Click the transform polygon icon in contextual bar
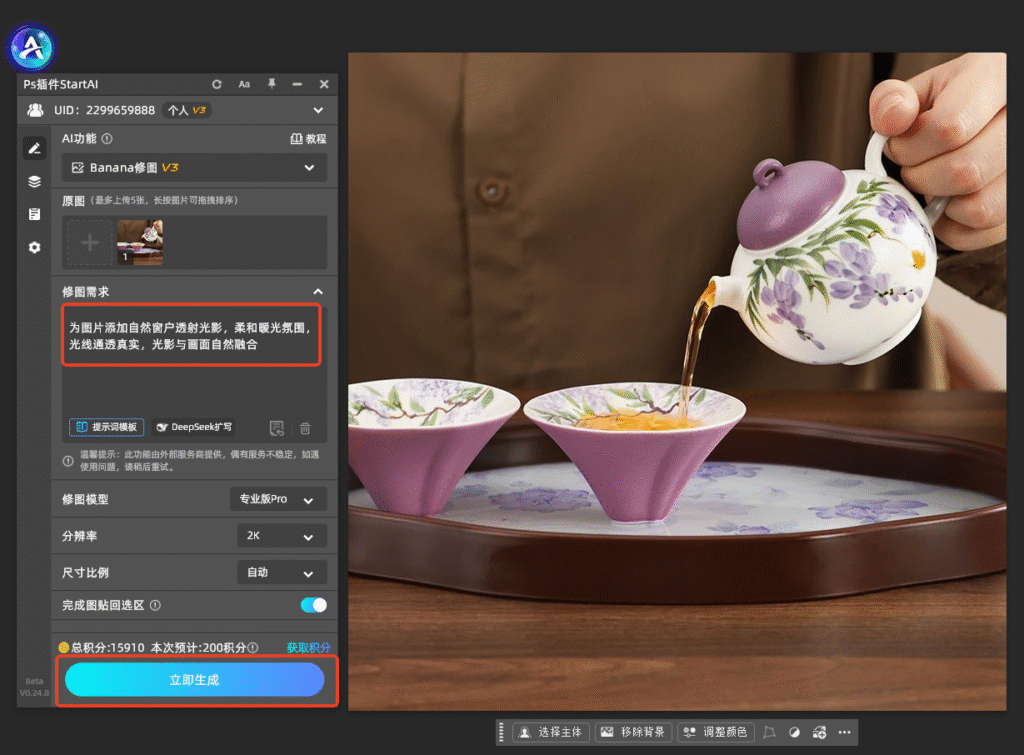This screenshot has height=755, width=1024. [769, 732]
